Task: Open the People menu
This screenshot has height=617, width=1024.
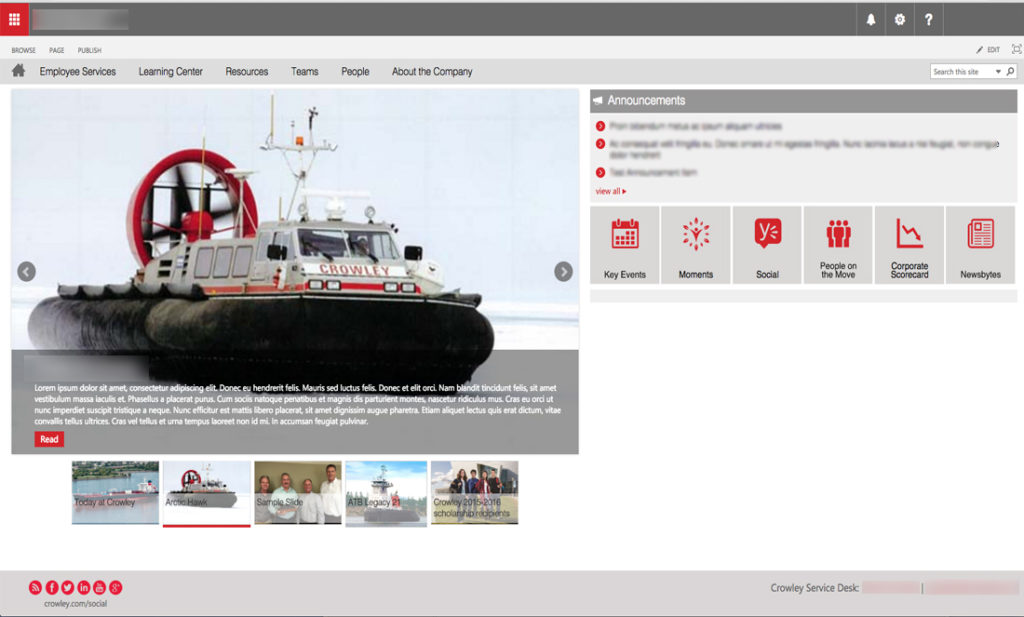Action: [355, 72]
